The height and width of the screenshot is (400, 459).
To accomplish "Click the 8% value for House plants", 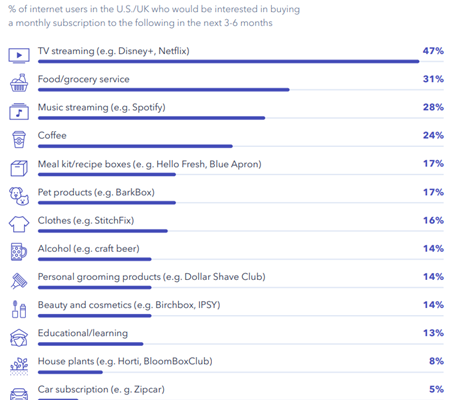I will coord(436,361).
